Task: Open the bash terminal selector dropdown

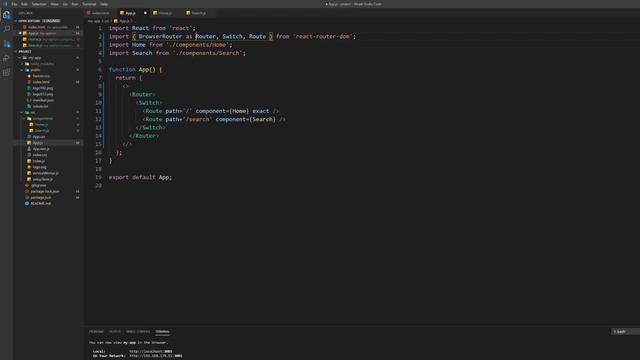Action: (625, 332)
